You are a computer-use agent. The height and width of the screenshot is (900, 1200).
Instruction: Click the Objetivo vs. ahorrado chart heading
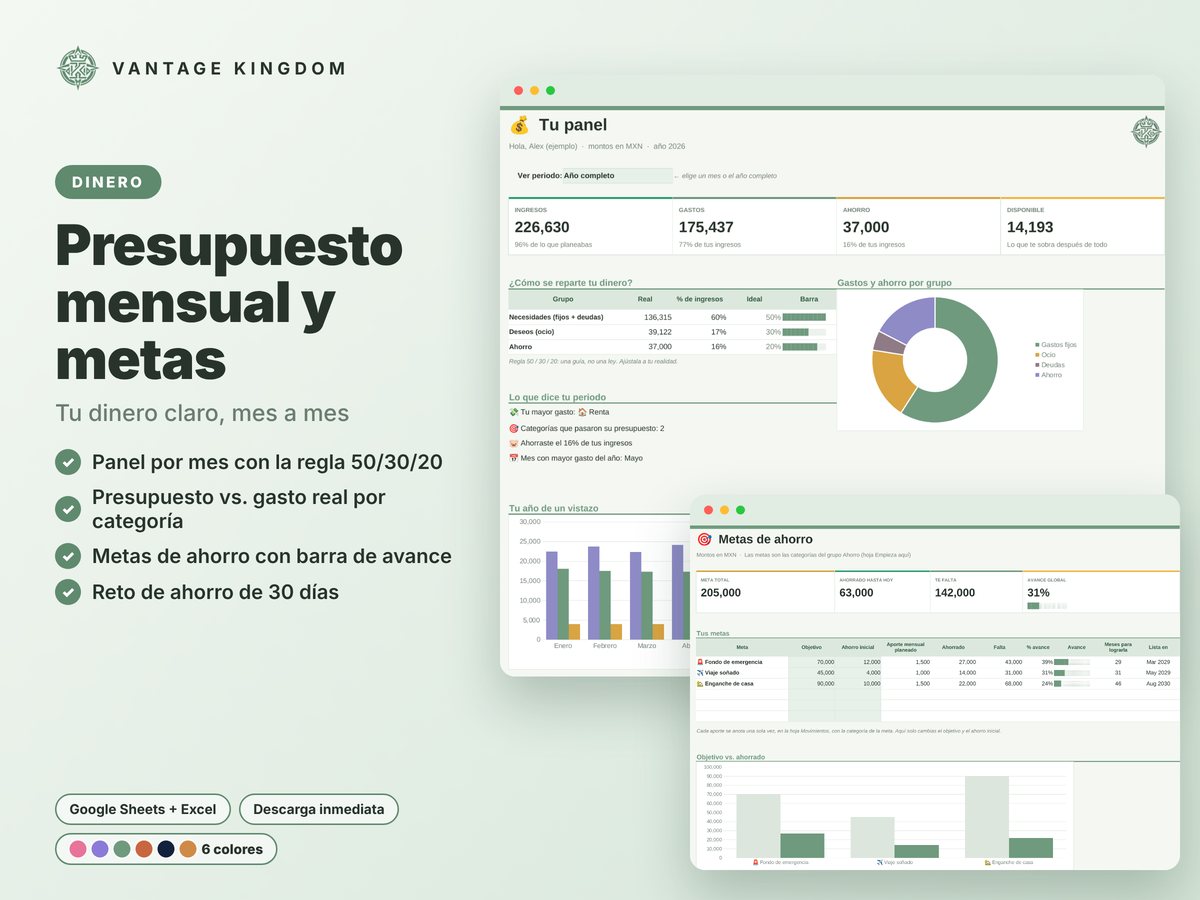(x=731, y=757)
